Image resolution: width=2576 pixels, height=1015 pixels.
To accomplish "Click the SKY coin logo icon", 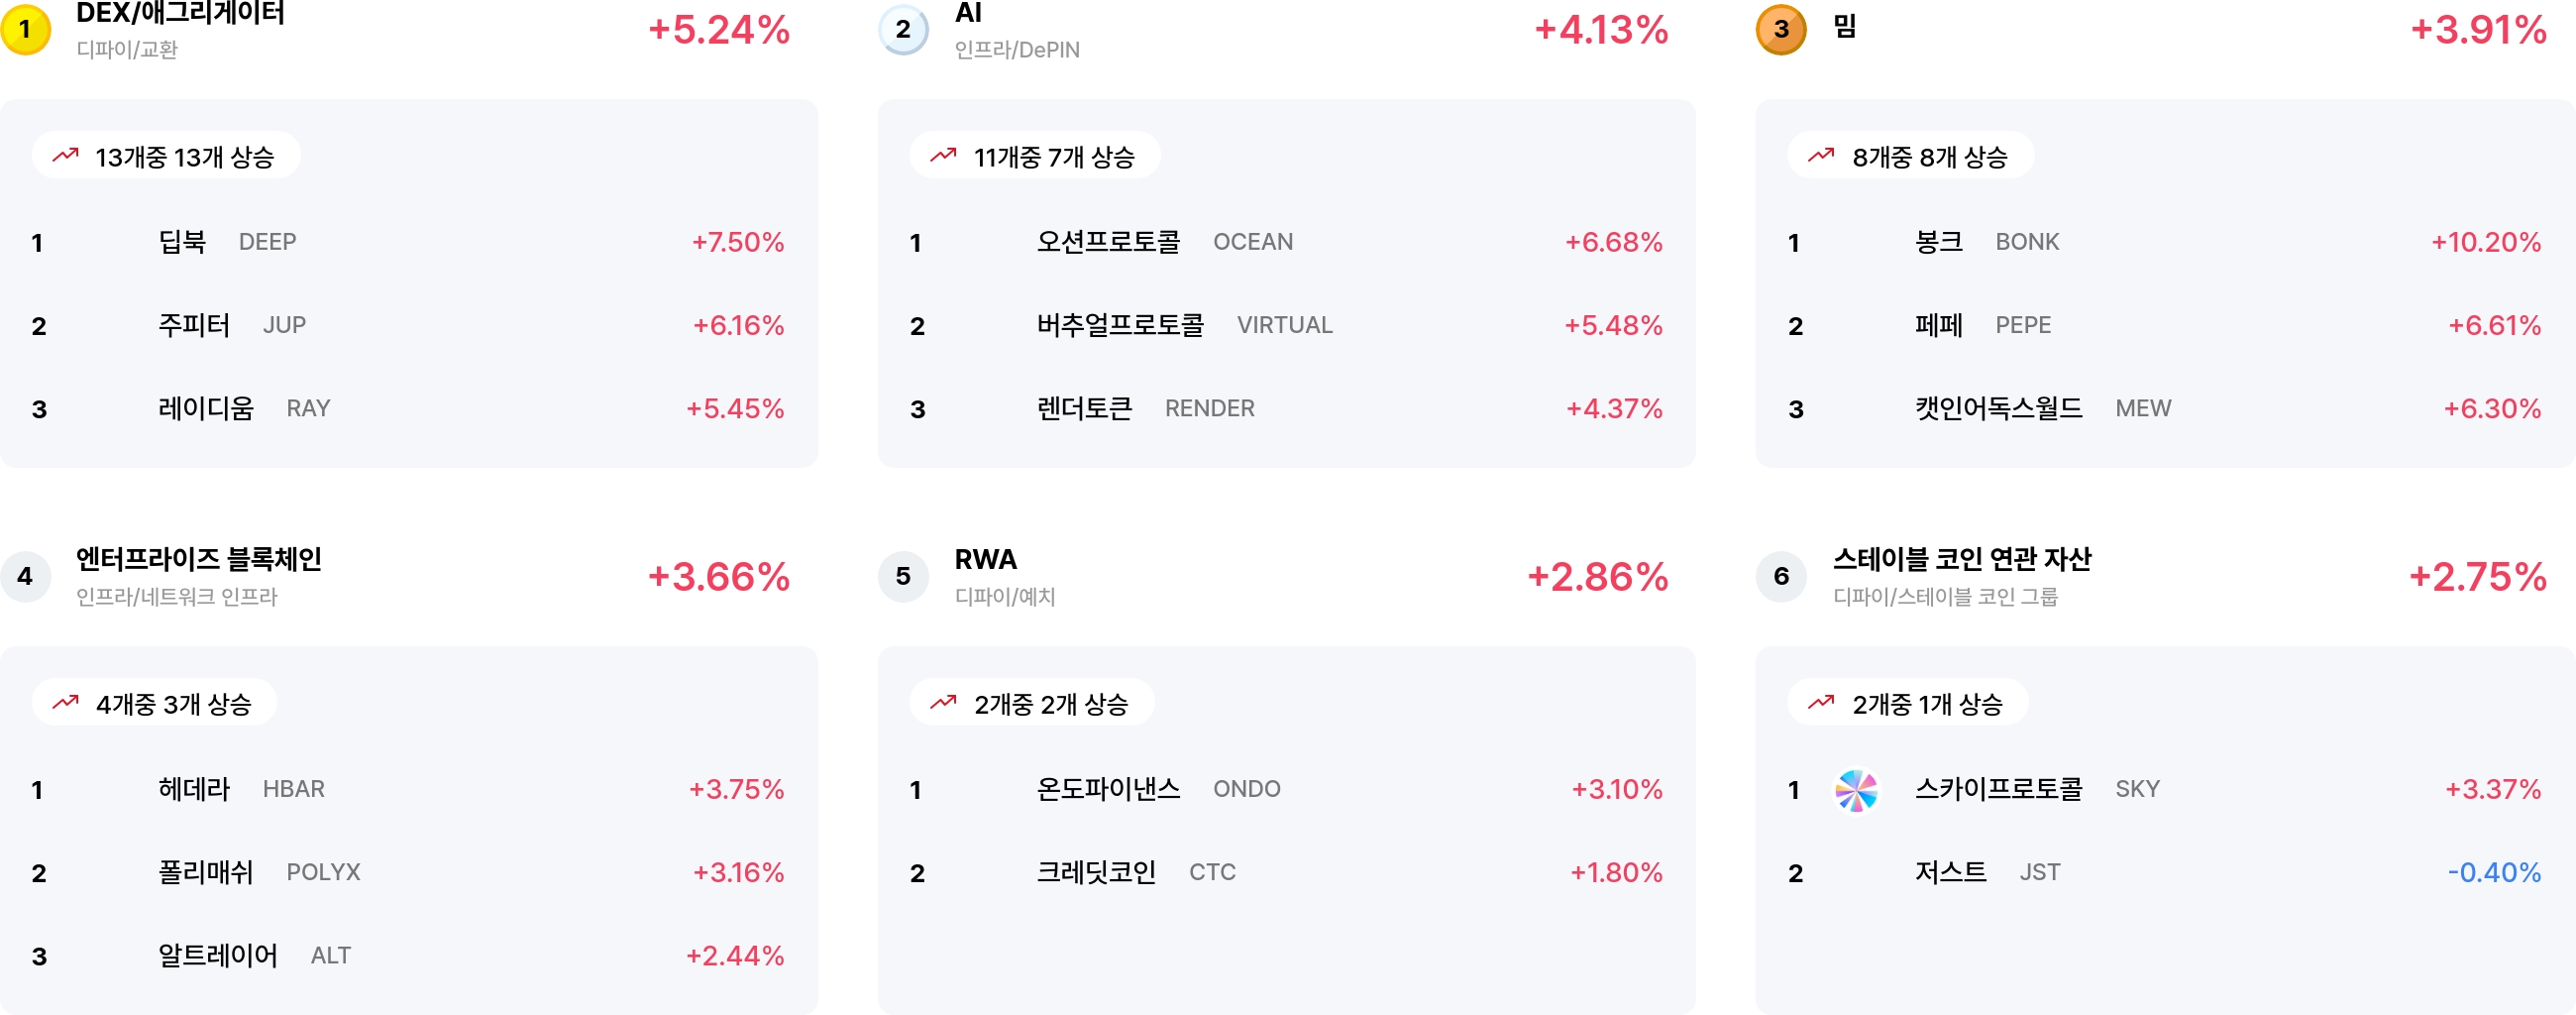I will click(x=1856, y=790).
